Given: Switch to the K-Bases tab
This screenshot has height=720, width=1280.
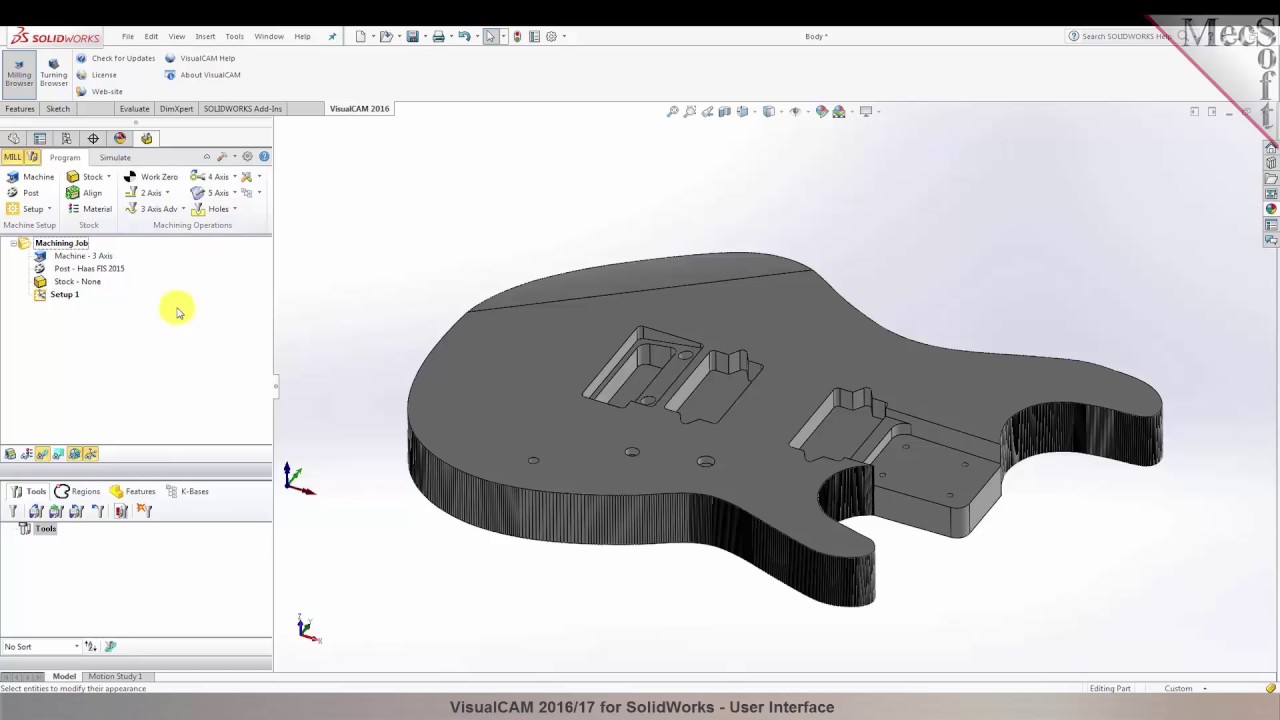Looking at the screenshot, I should click(187, 491).
